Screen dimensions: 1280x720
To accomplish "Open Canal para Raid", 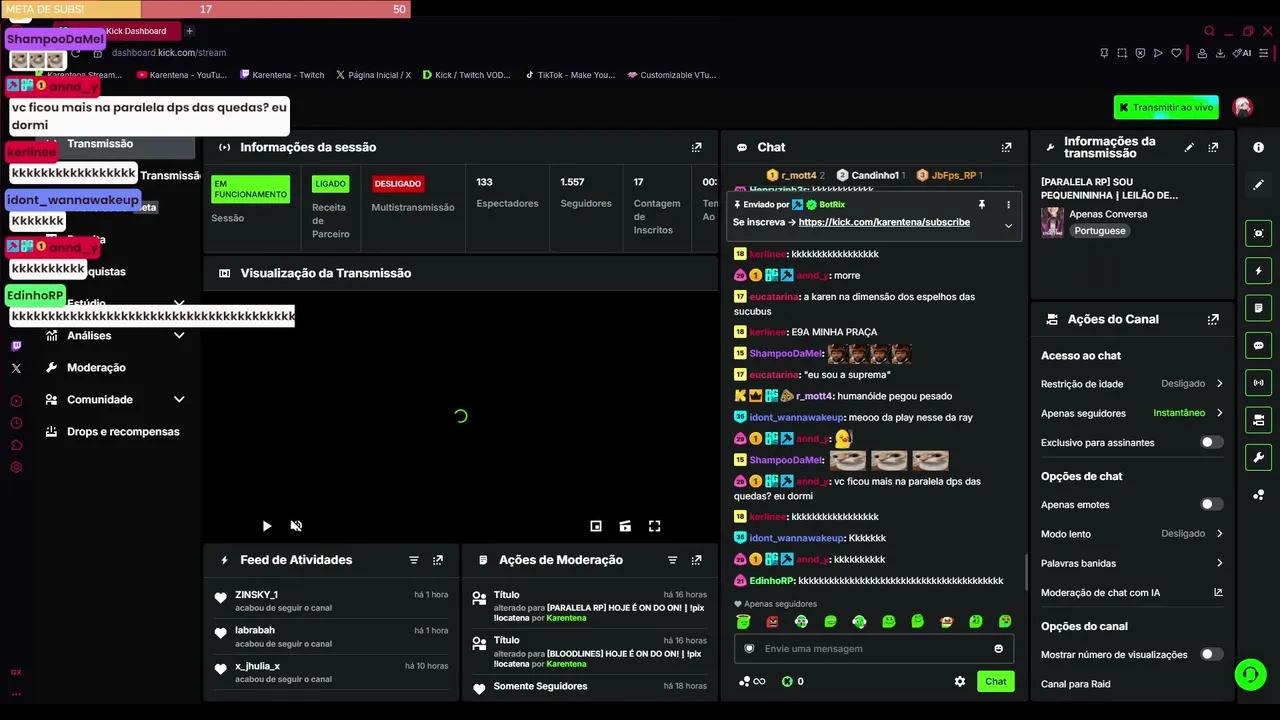I will point(1075,684).
